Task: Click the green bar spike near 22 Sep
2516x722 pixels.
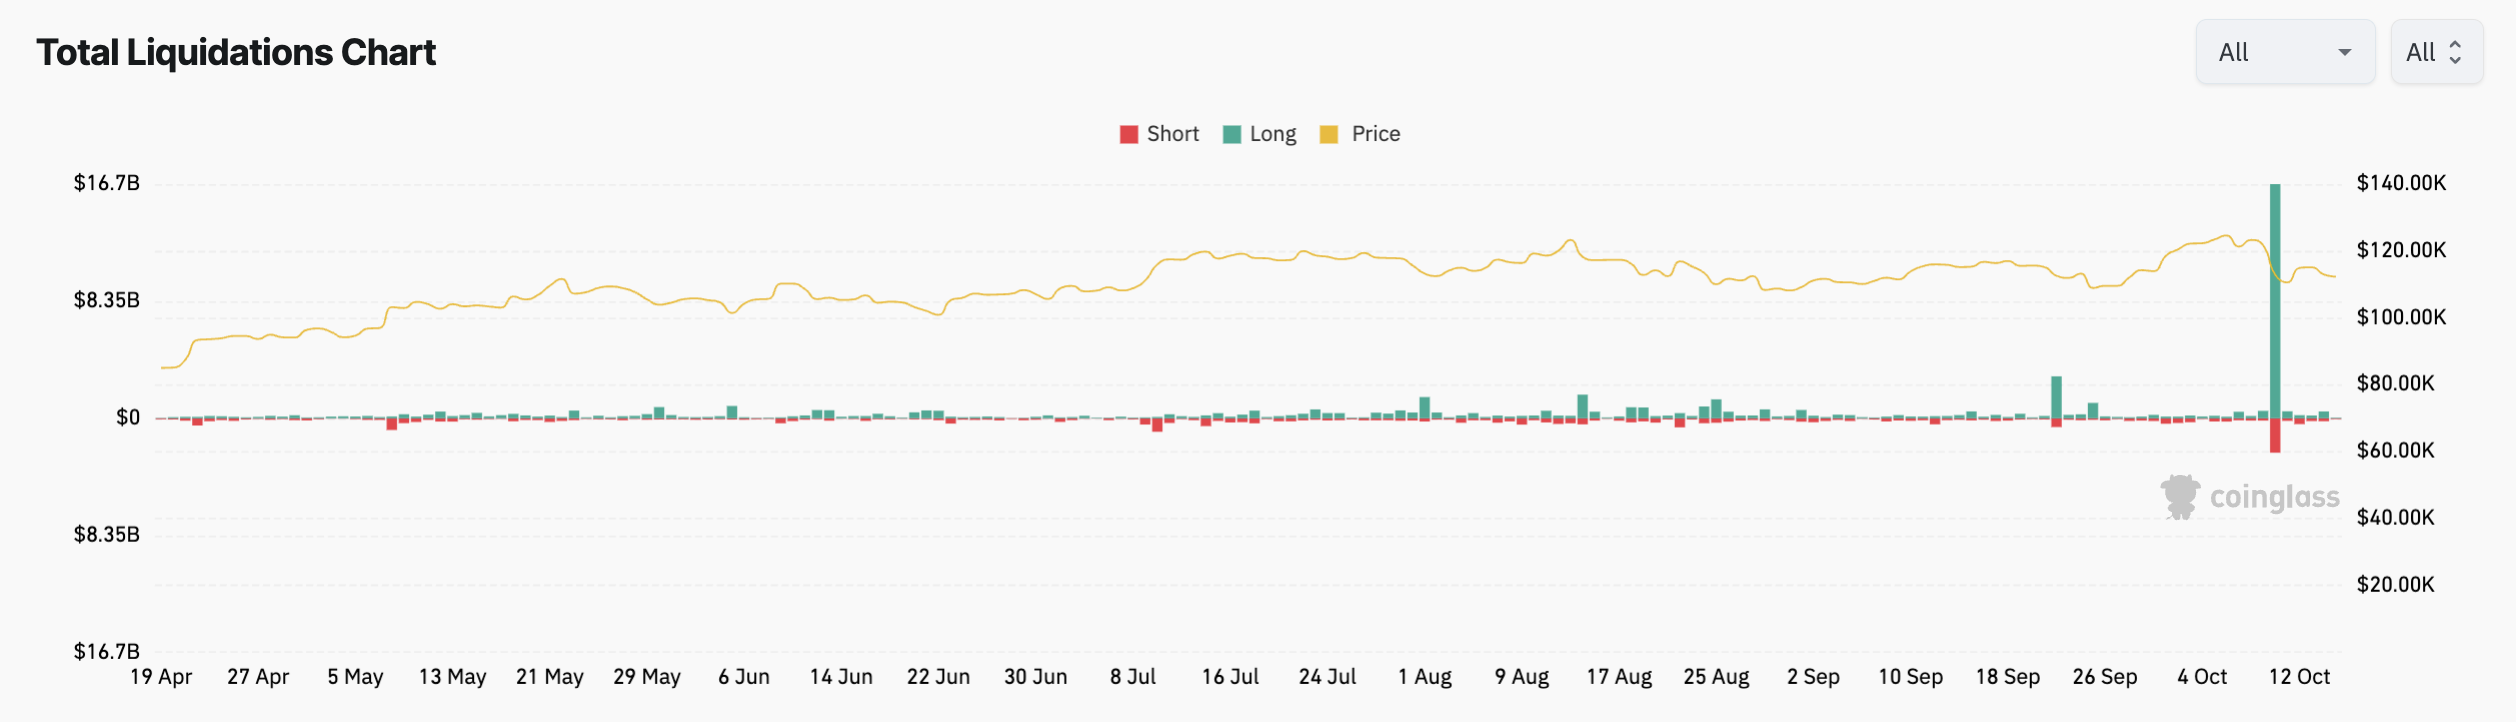Action: pos(2056,397)
